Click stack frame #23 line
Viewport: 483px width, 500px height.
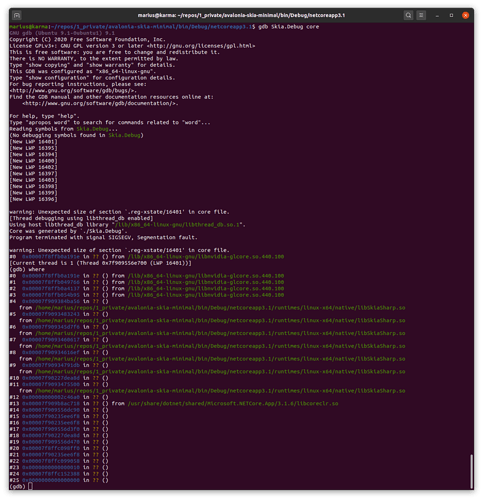tap(59, 468)
